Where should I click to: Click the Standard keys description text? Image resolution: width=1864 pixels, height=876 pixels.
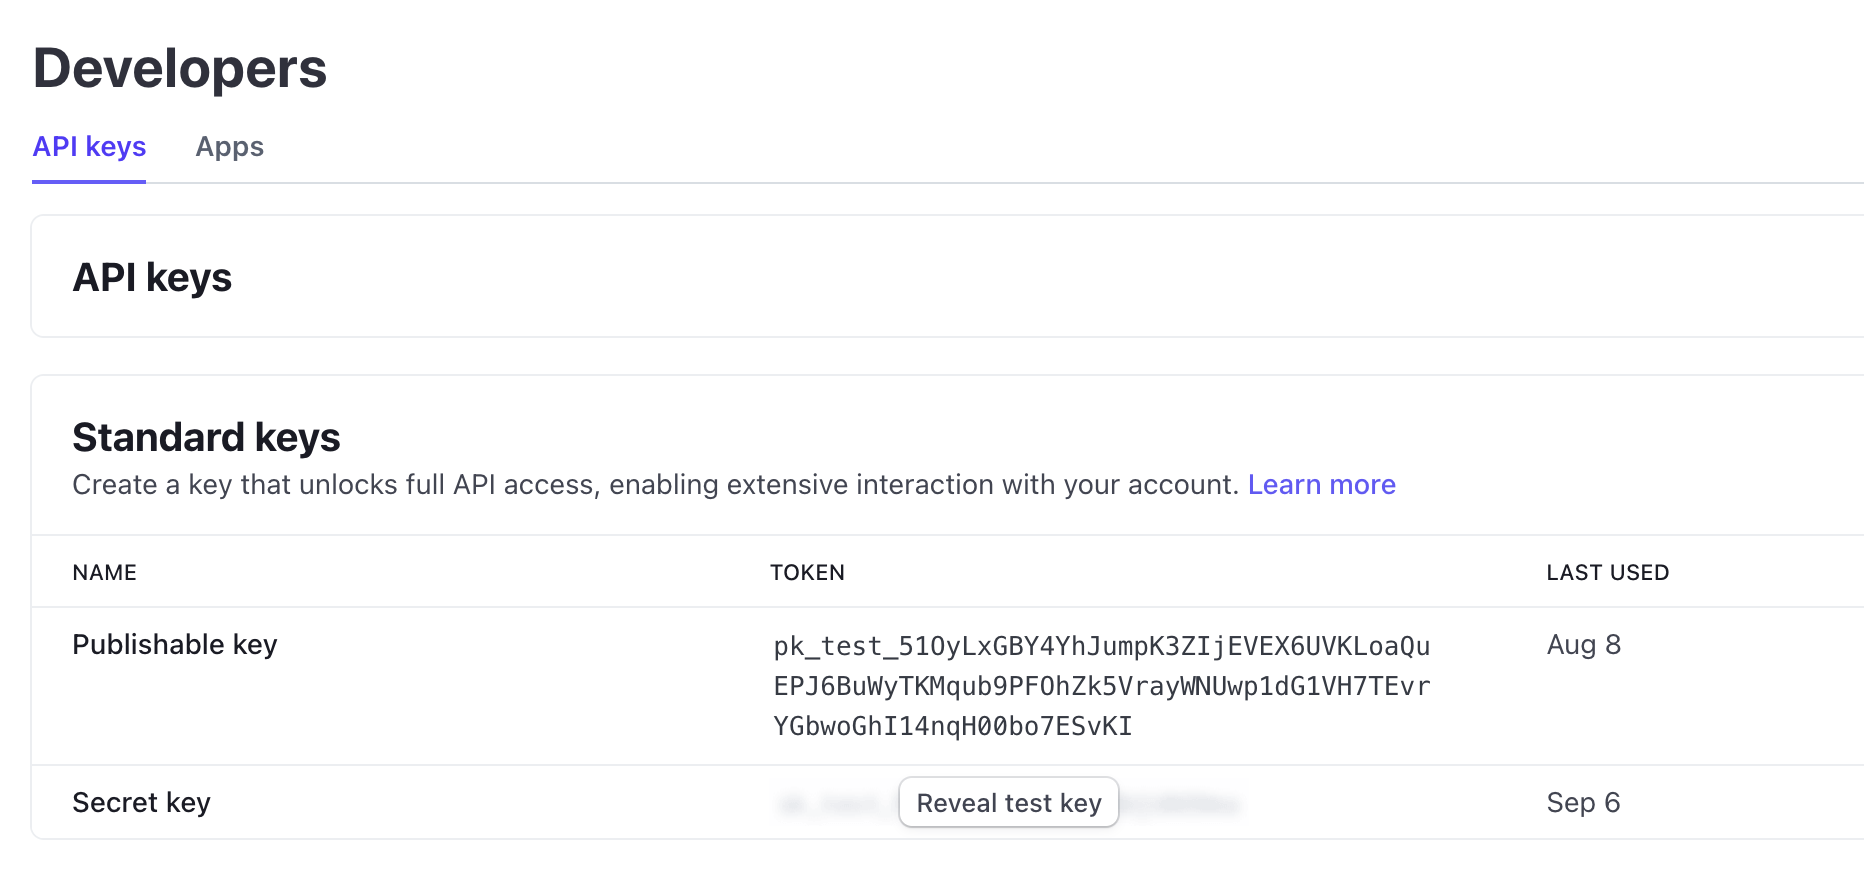[655, 485]
